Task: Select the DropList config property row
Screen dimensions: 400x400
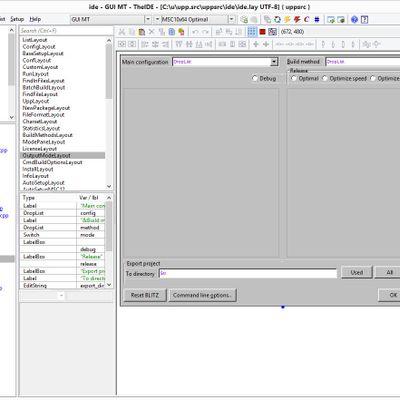Action: [63, 213]
